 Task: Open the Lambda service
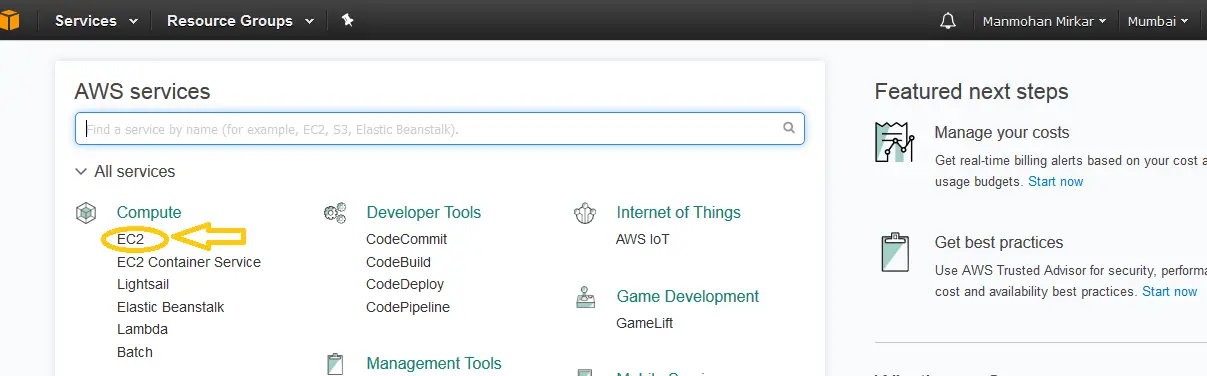(x=142, y=329)
